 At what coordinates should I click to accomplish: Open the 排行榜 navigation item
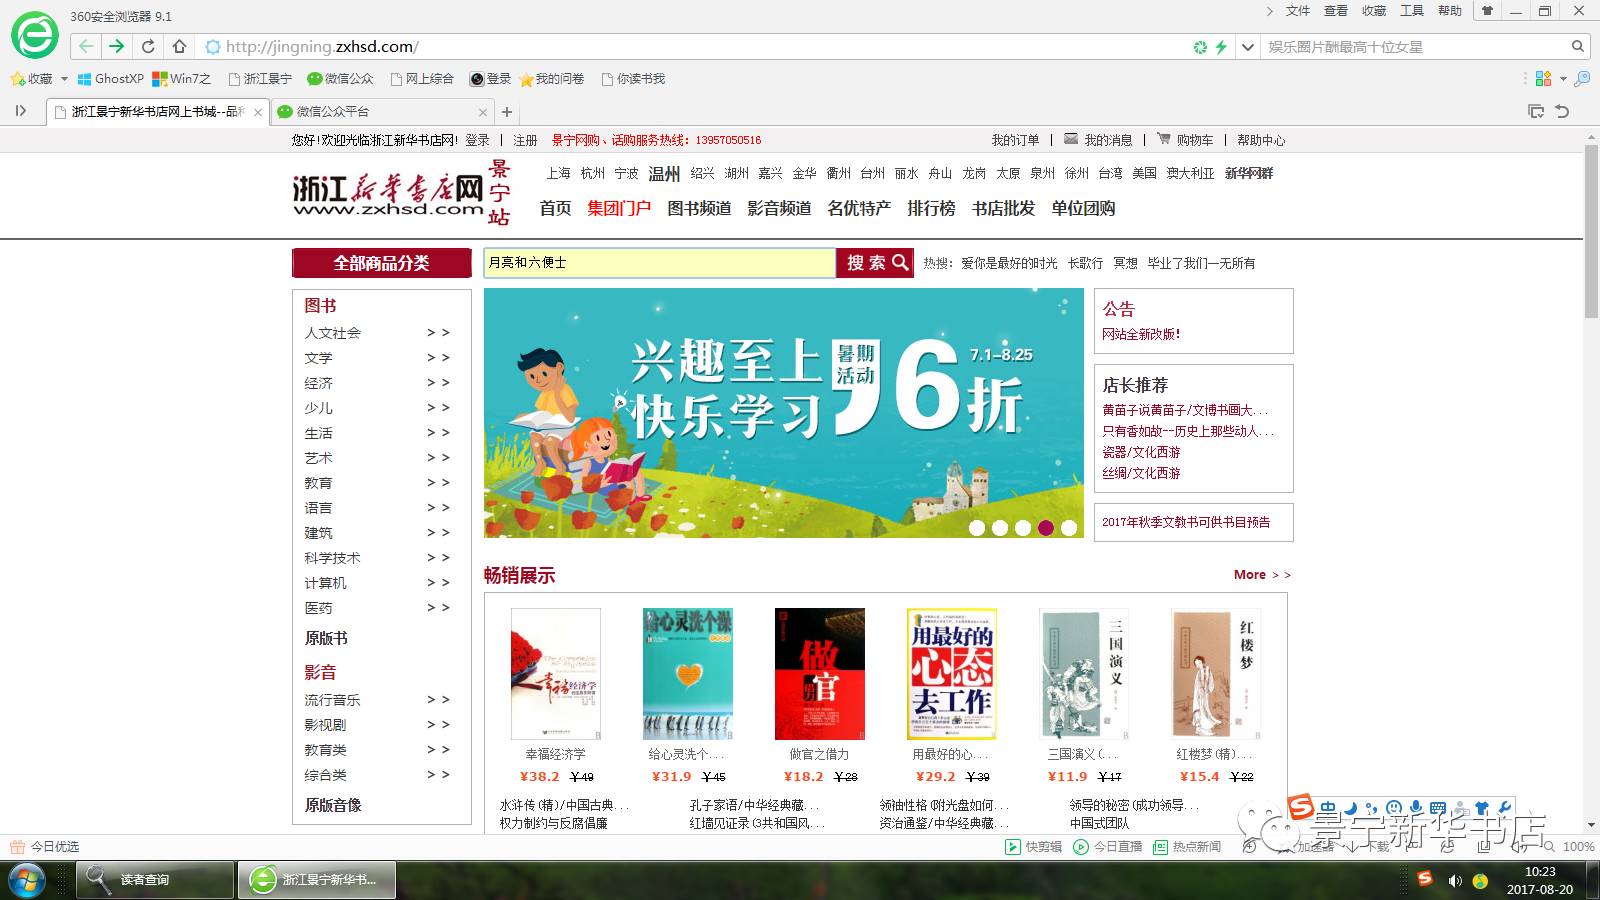tap(931, 208)
